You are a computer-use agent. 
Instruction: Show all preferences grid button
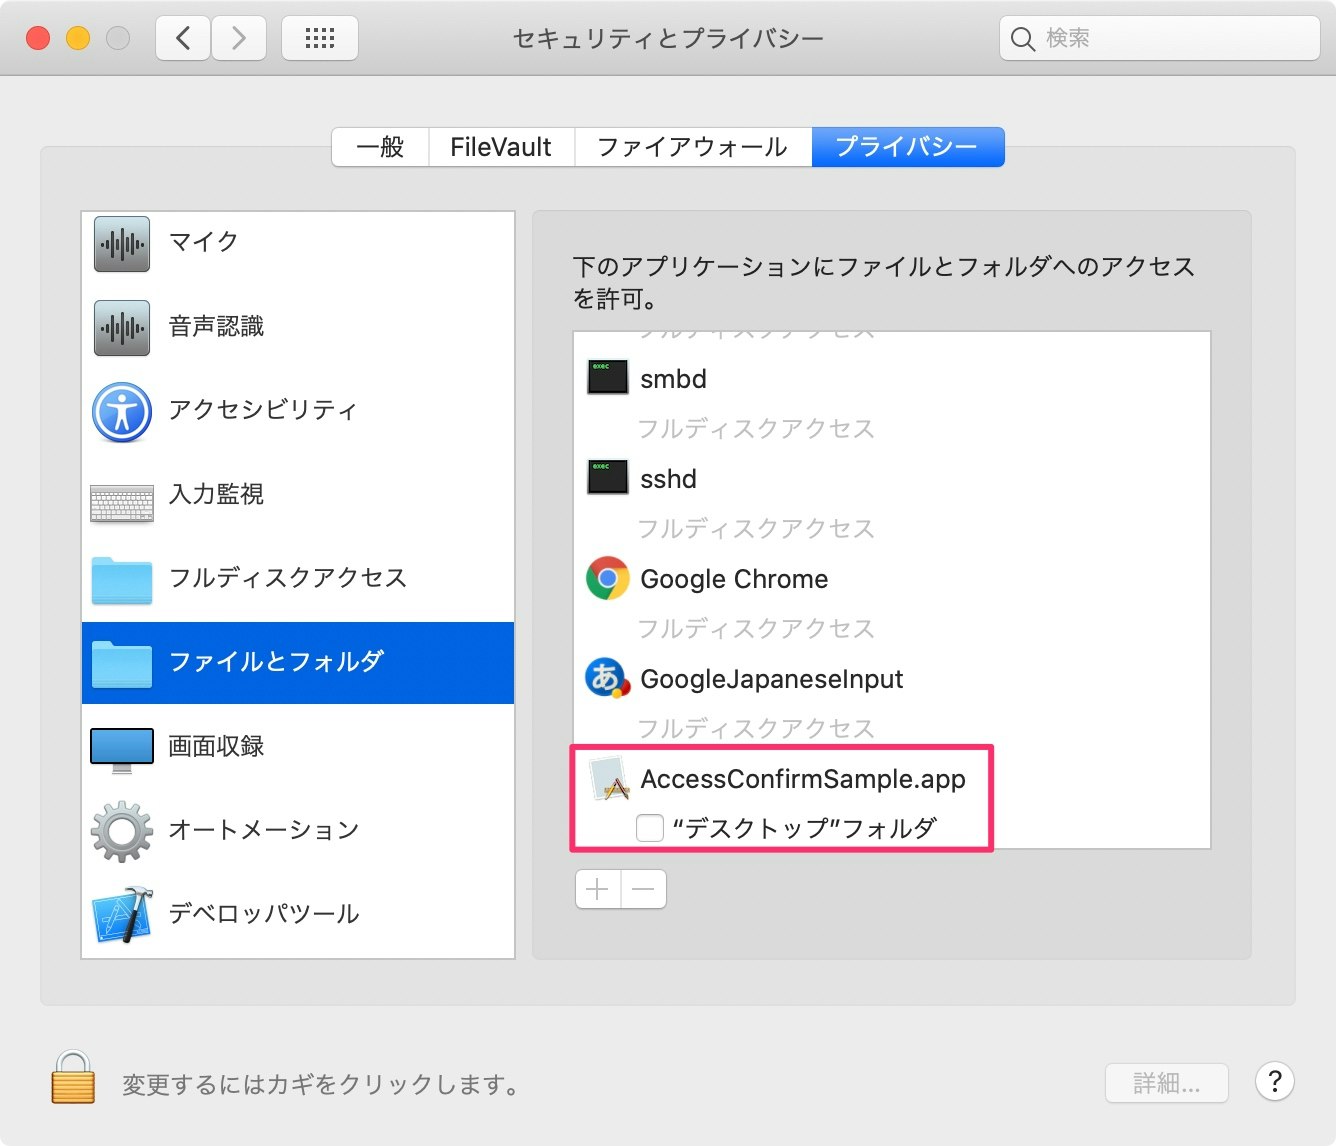coord(320,38)
